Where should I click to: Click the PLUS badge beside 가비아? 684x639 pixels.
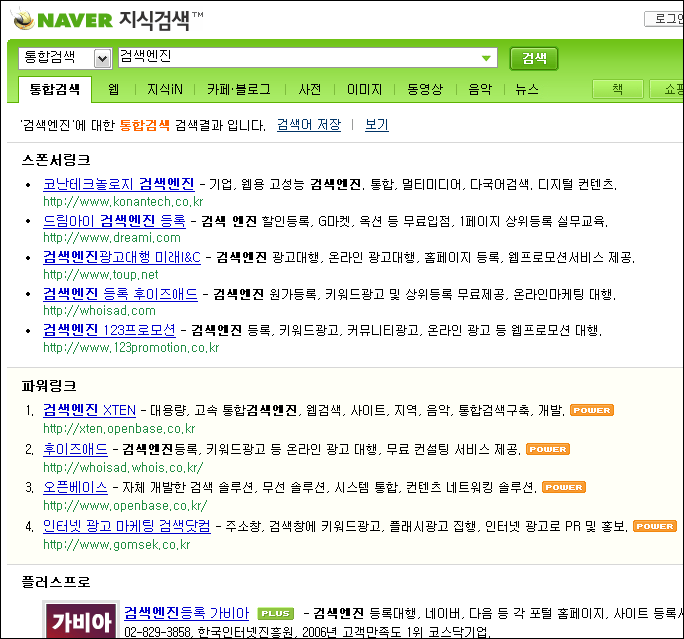pyautogui.click(x=275, y=614)
